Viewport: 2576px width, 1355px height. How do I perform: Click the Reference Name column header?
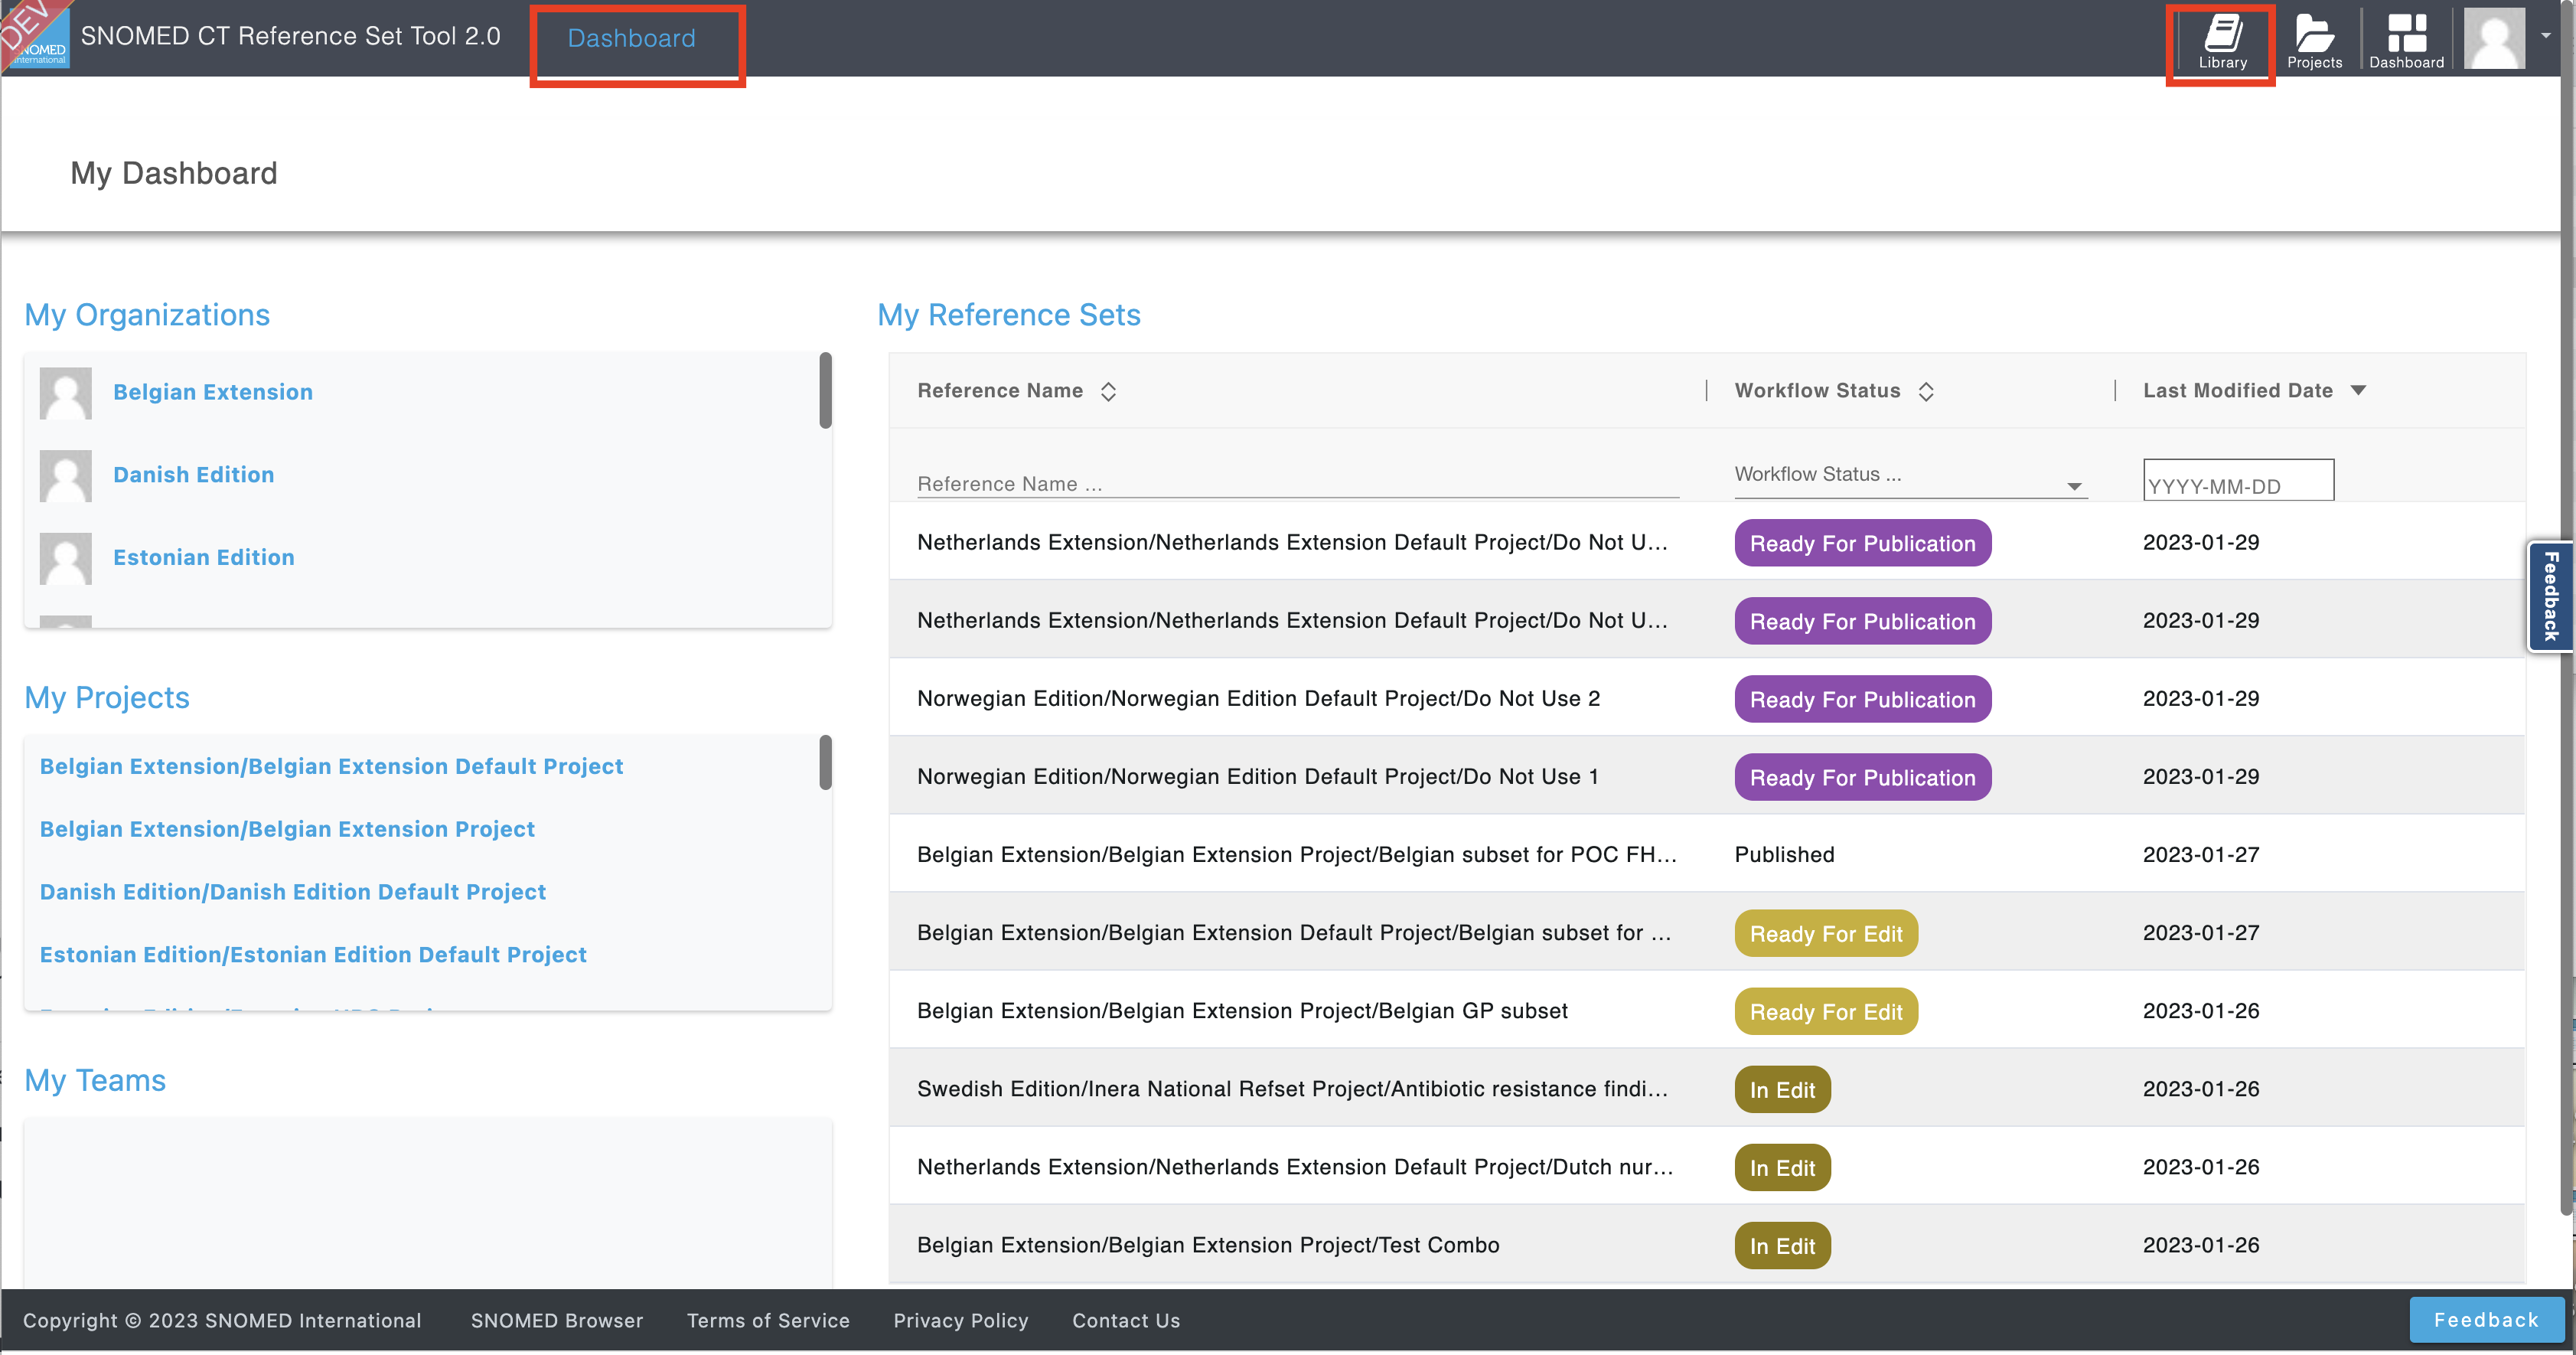[x=1000, y=390]
